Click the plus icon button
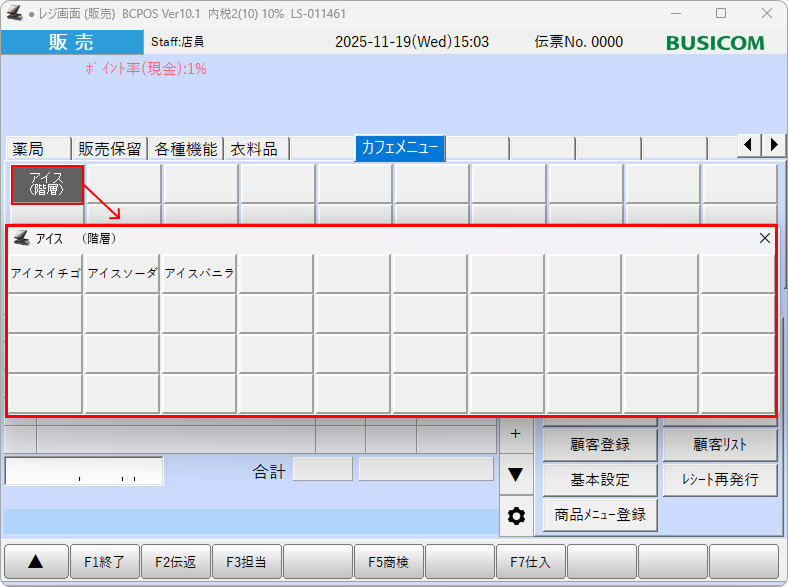The height and width of the screenshot is (587, 788). 516,433
